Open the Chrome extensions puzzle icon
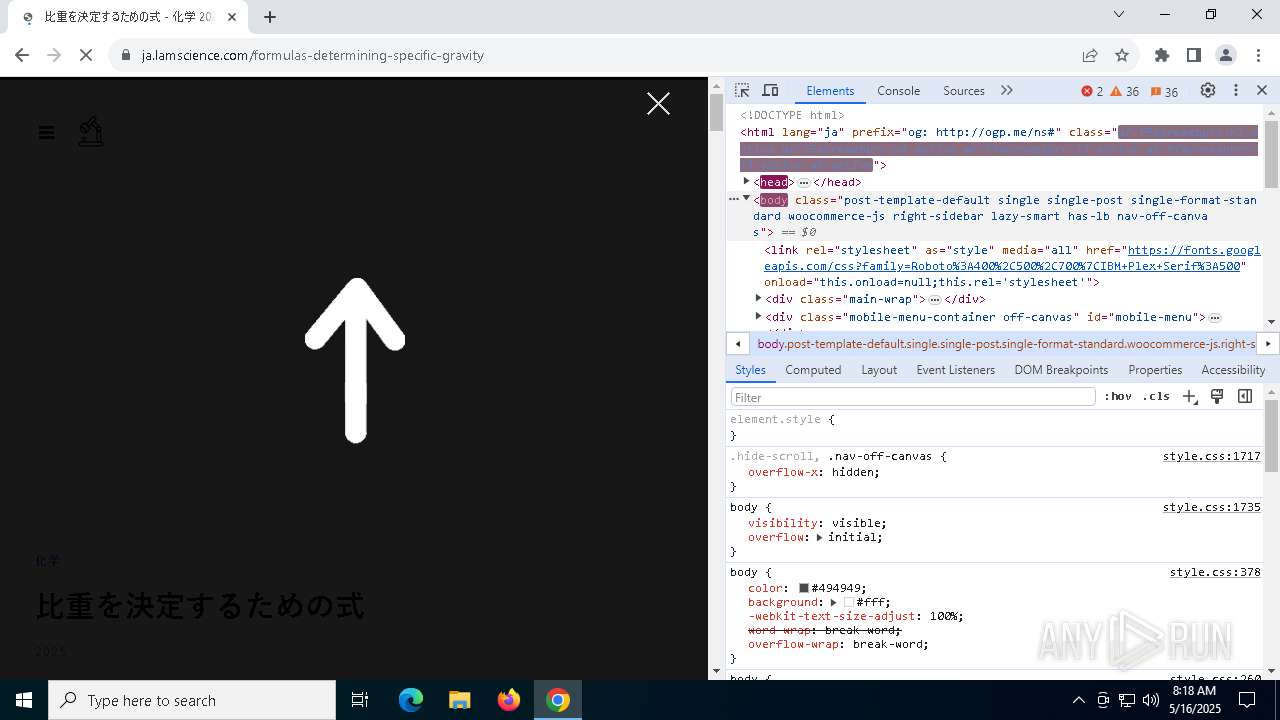The image size is (1280, 720). (x=1162, y=55)
